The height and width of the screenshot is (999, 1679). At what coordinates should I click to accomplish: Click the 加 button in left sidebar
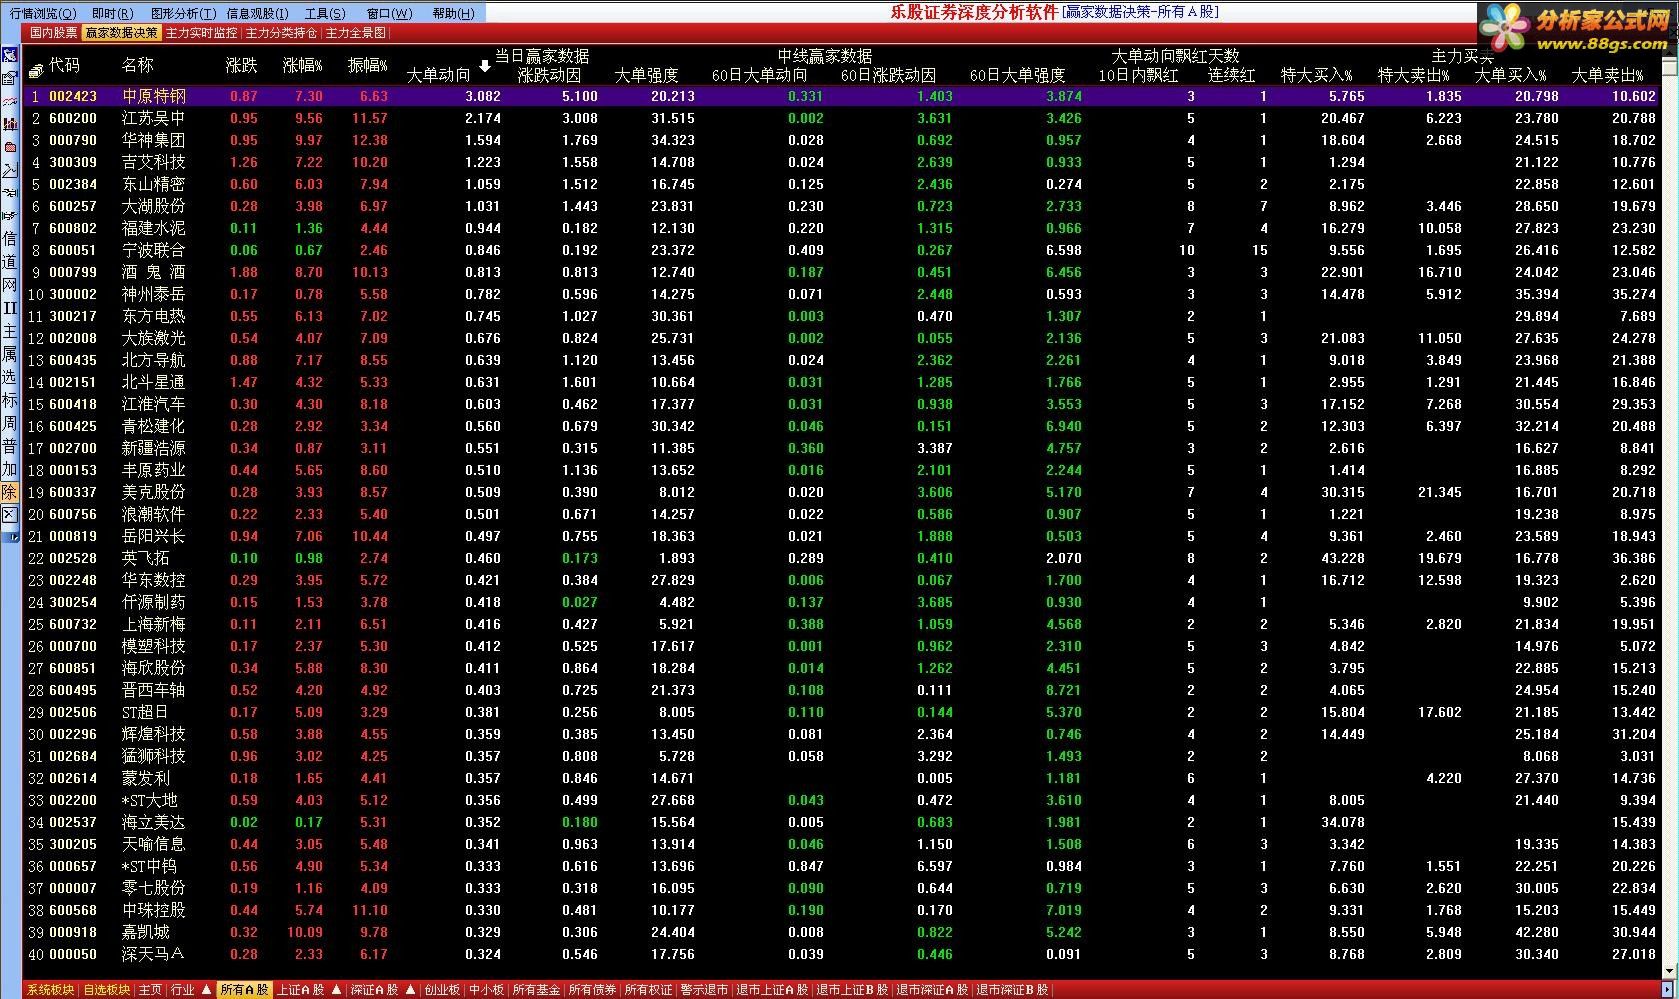(x=9, y=469)
